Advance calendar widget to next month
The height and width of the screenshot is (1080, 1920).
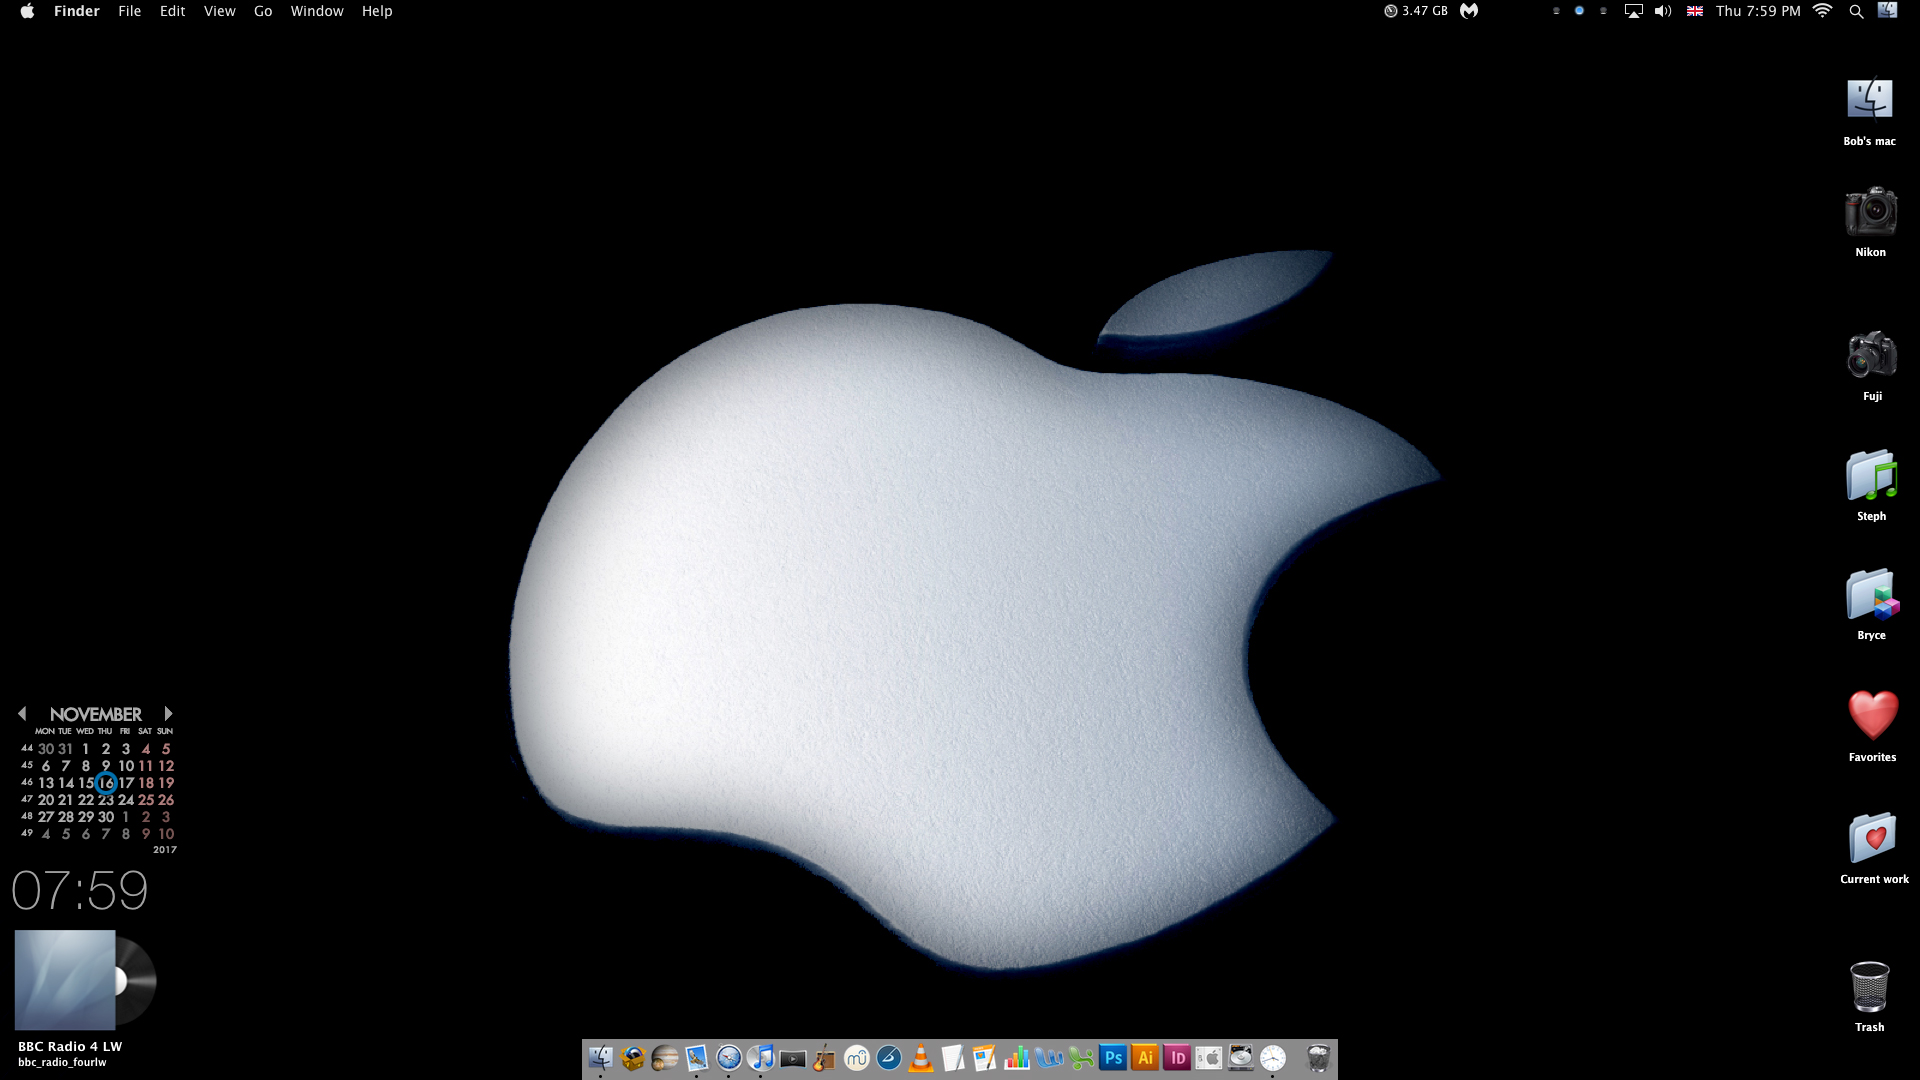click(x=168, y=713)
